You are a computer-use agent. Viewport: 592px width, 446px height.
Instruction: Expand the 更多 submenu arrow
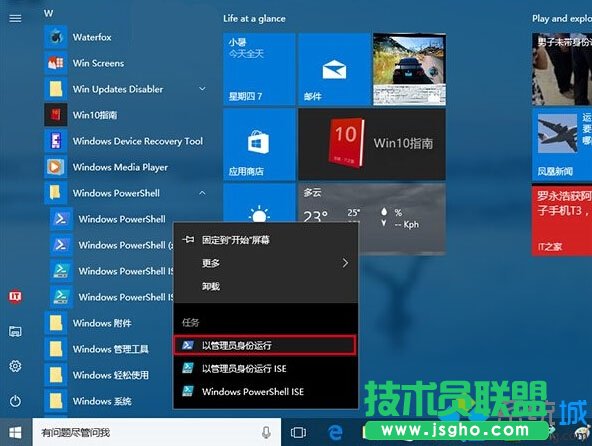click(x=345, y=263)
